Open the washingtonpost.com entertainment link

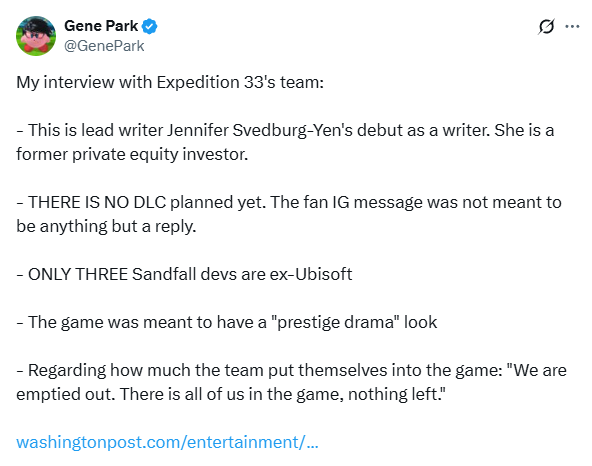pyautogui.click(x=167, y=442)
